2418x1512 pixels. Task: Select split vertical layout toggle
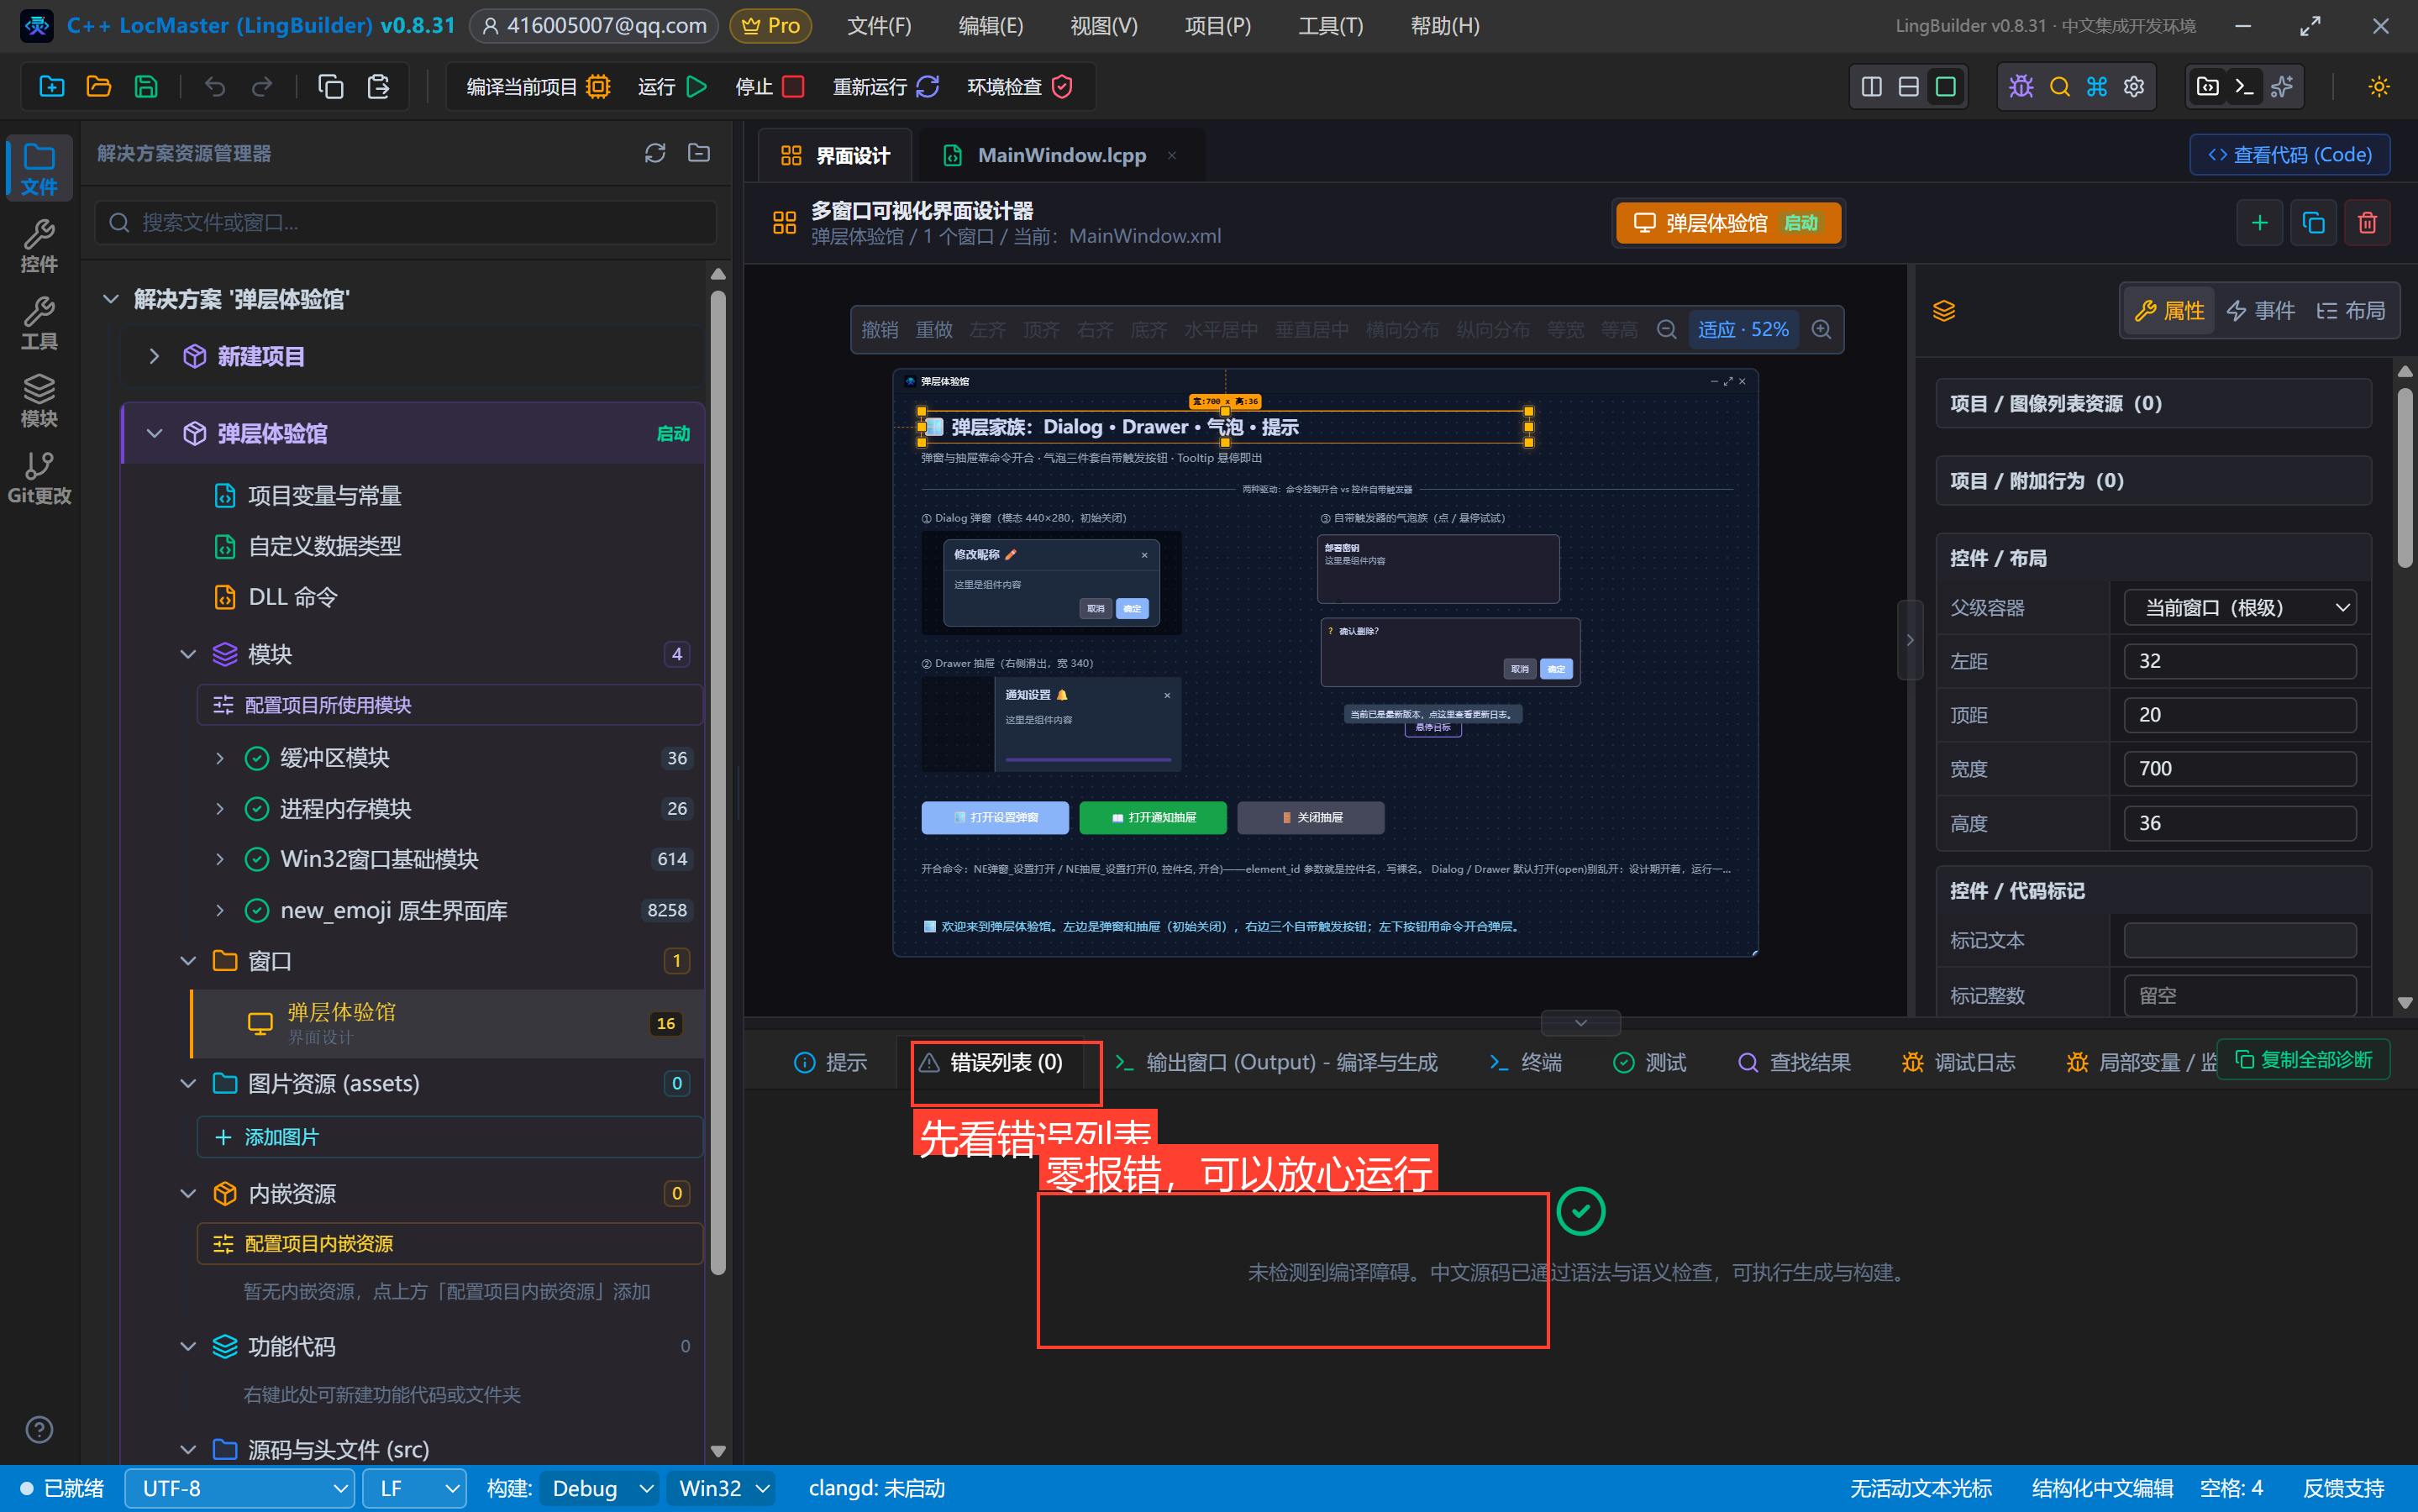pyautogui.click(x=1872, y=87)
